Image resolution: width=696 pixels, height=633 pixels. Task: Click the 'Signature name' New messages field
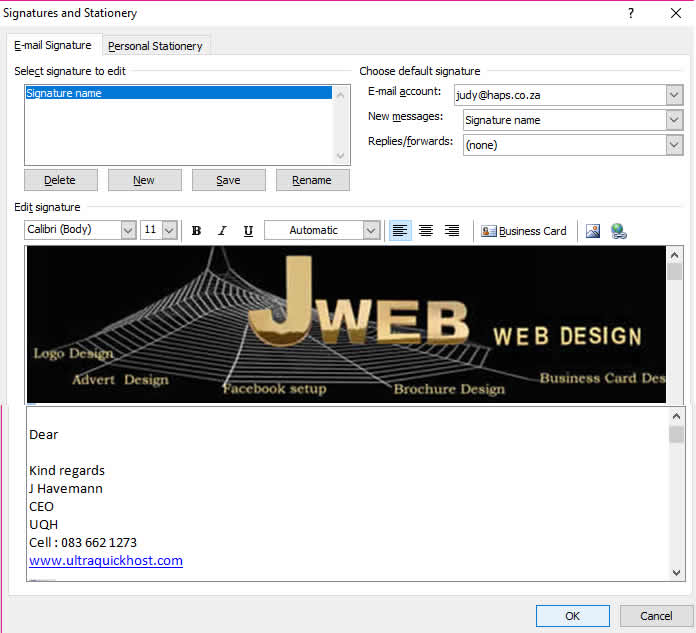click(564, 120)
